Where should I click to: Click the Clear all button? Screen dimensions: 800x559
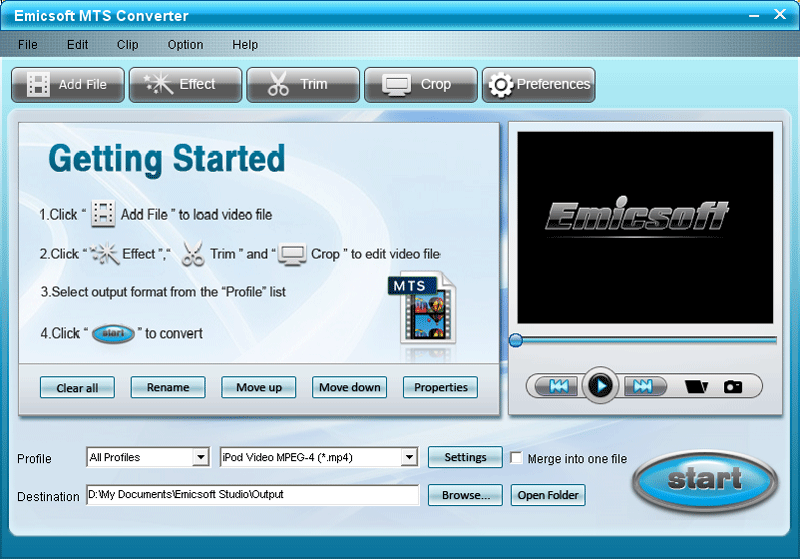77,388
